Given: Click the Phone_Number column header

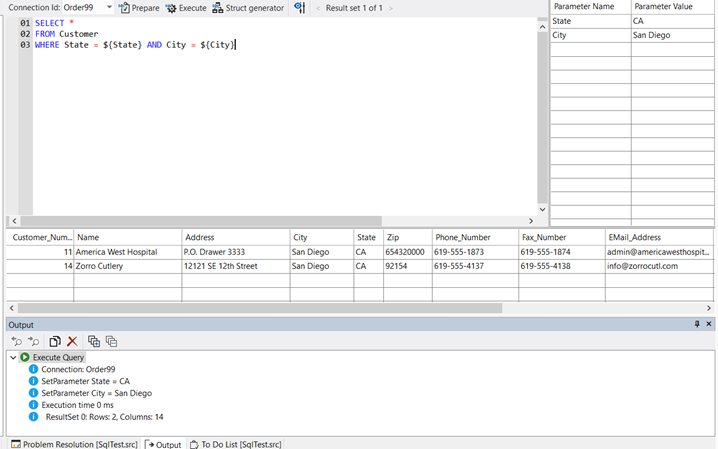Looking at the screenshot, I should pyautogui.click(x=475, y=237).
